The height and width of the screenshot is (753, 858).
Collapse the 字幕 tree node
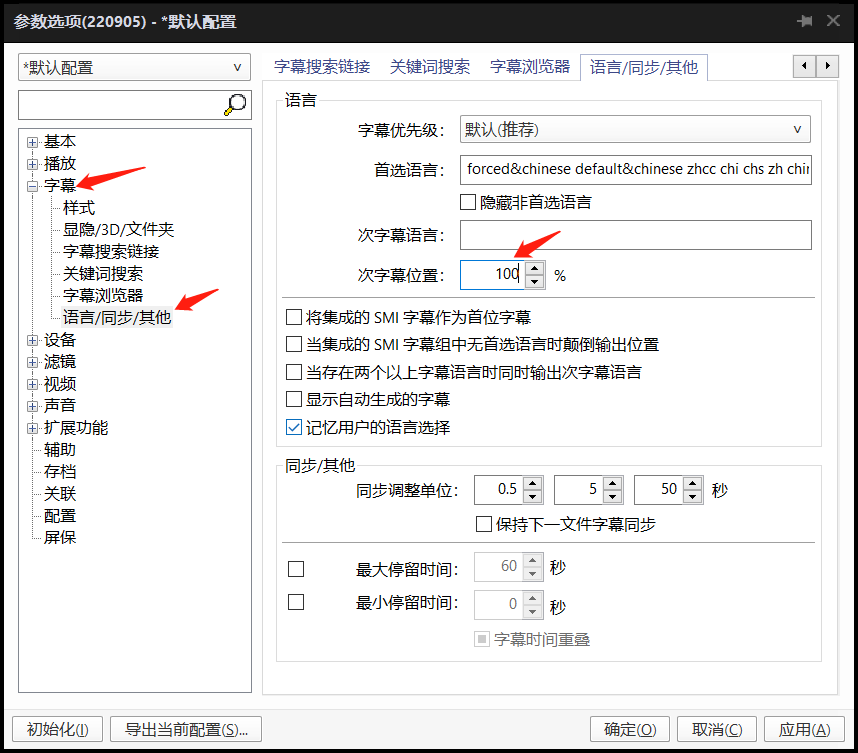[33, 186]
